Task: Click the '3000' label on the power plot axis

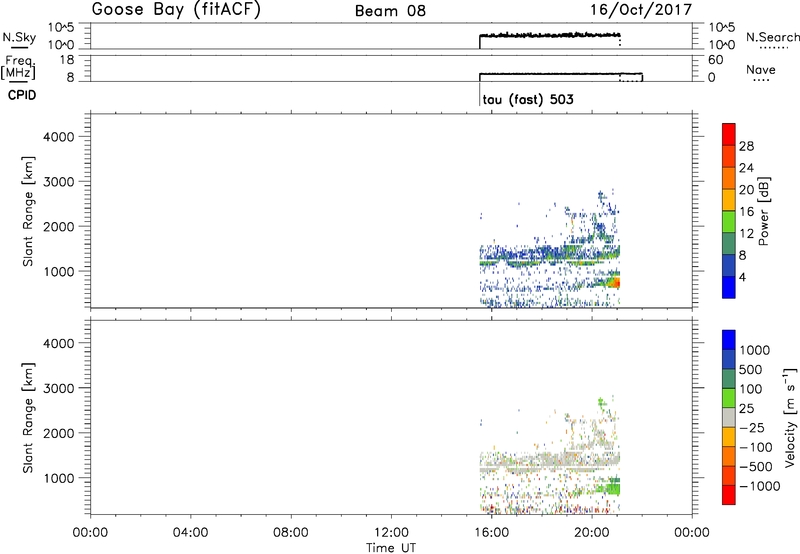Action: coord(59,182)
